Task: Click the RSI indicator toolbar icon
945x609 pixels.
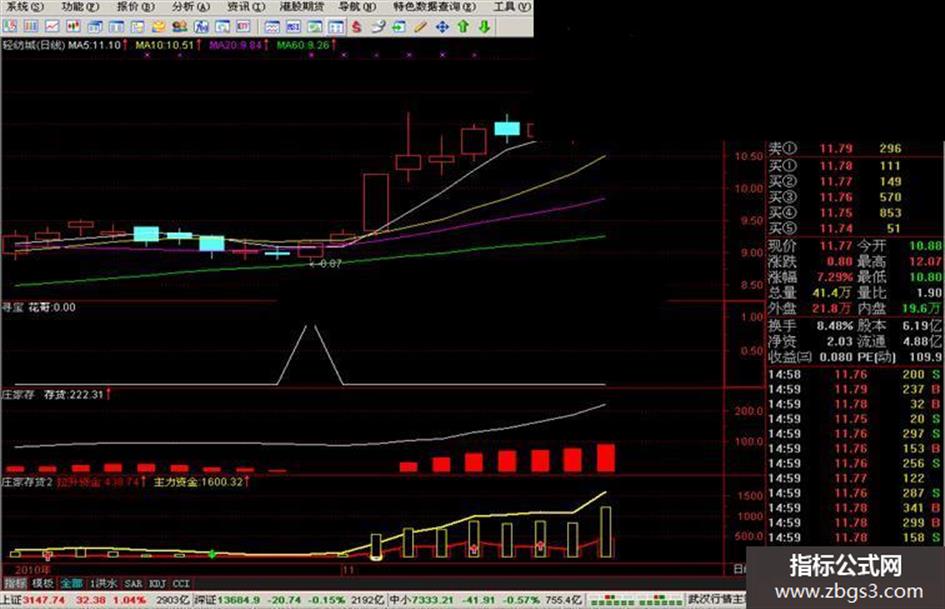Action: point(294,27)
